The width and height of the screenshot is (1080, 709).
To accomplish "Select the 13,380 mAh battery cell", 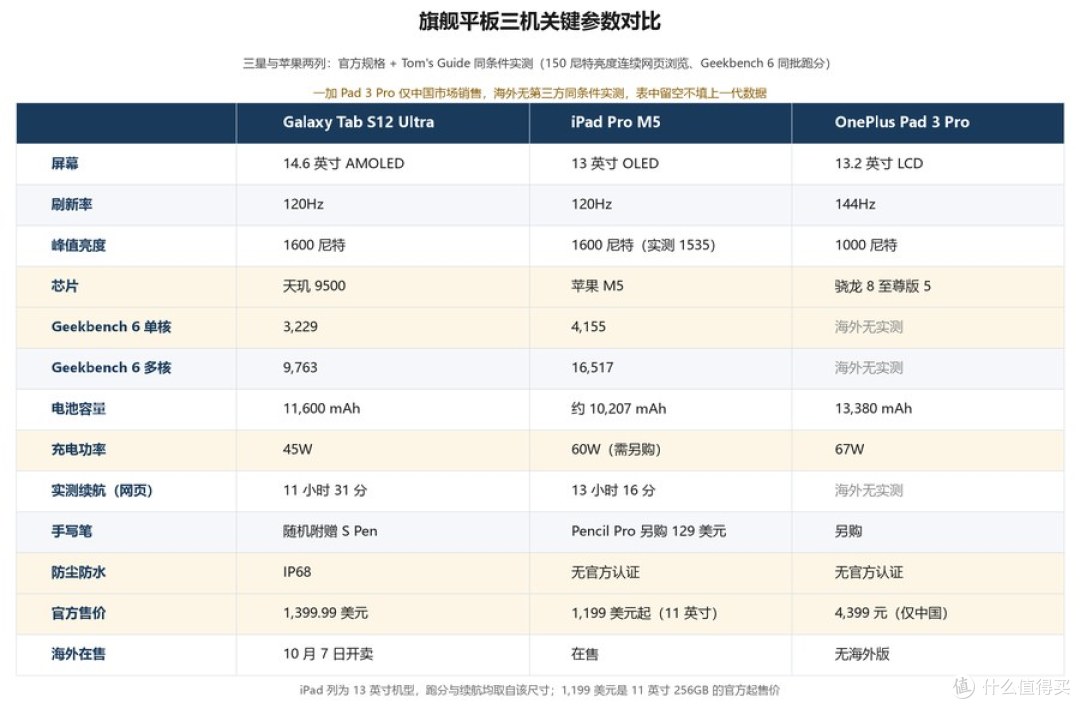I will coord(873,409).
